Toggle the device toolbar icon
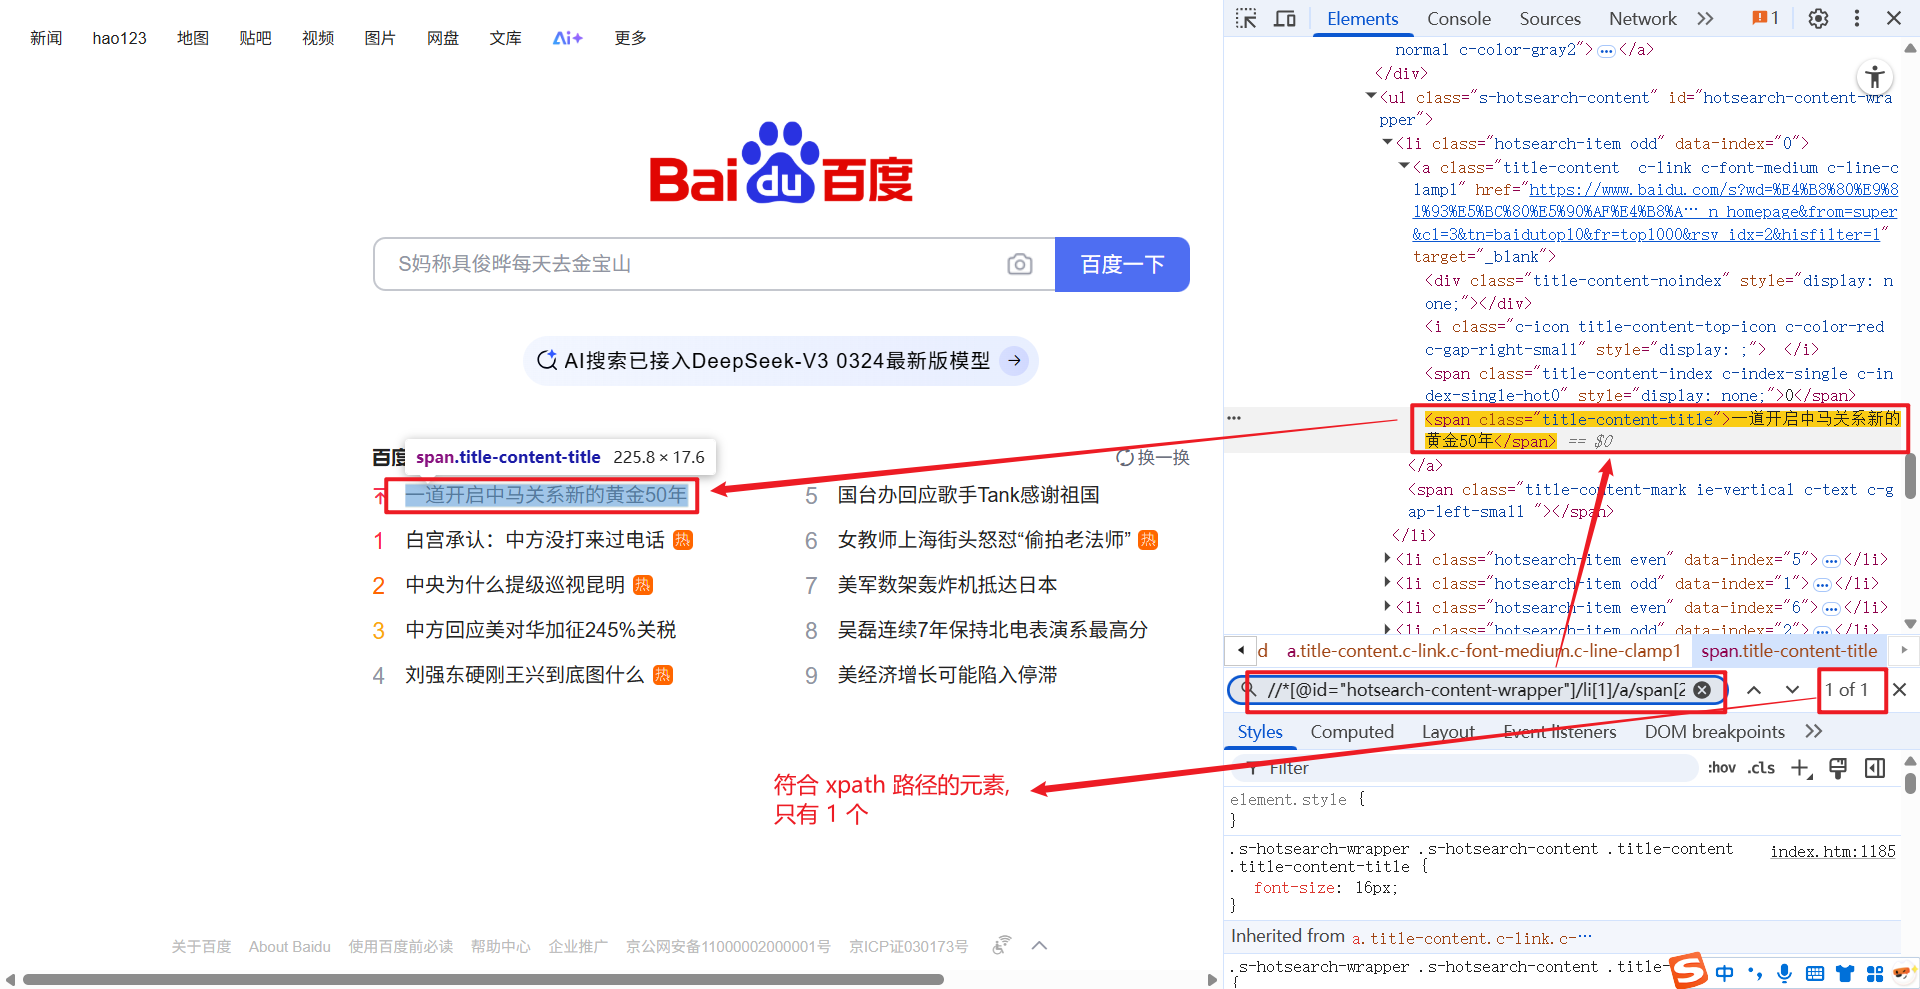The height and width of the screenshot is (989, 1920). pos(1285,18)
